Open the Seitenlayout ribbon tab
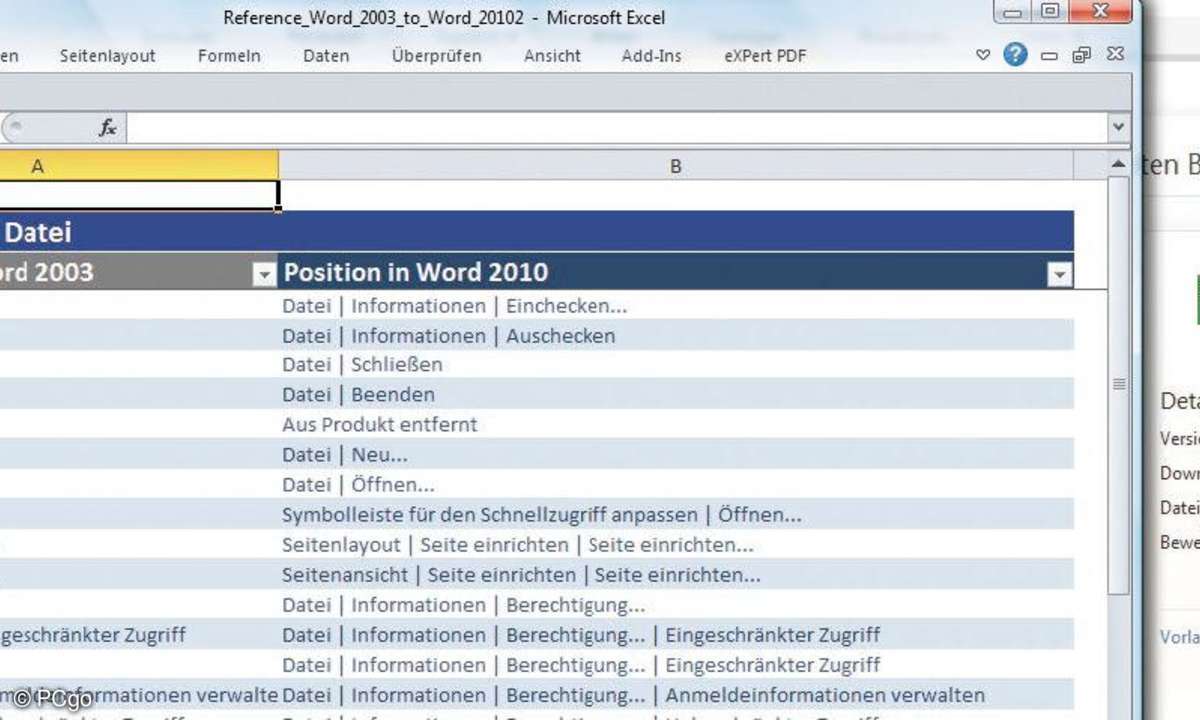 pos(107,56)
